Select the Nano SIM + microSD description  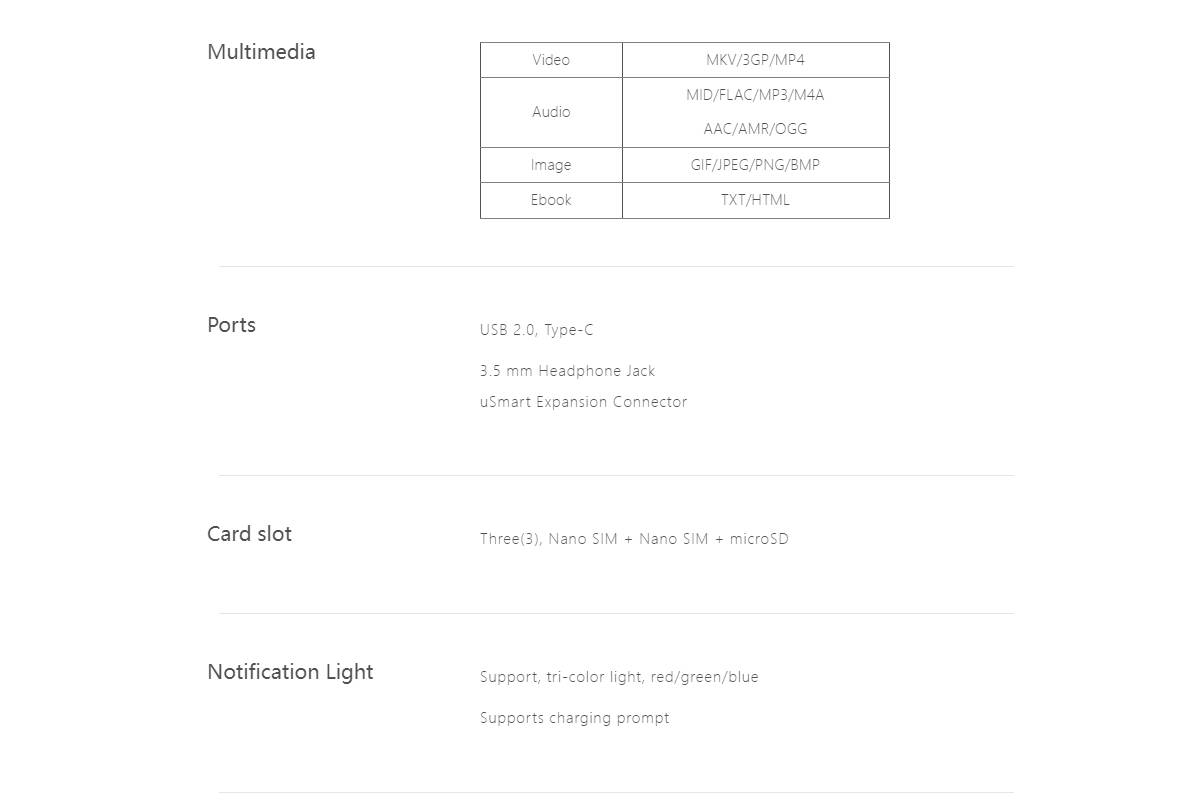634,539
